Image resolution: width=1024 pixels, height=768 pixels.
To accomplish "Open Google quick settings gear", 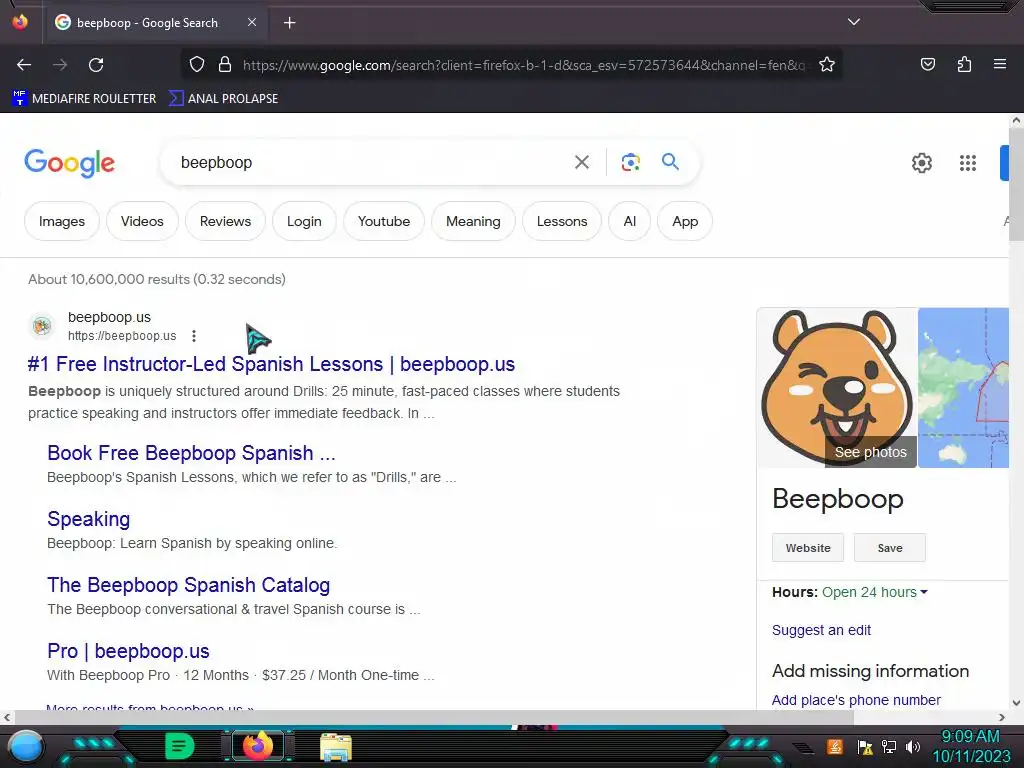I will (921, 163).
